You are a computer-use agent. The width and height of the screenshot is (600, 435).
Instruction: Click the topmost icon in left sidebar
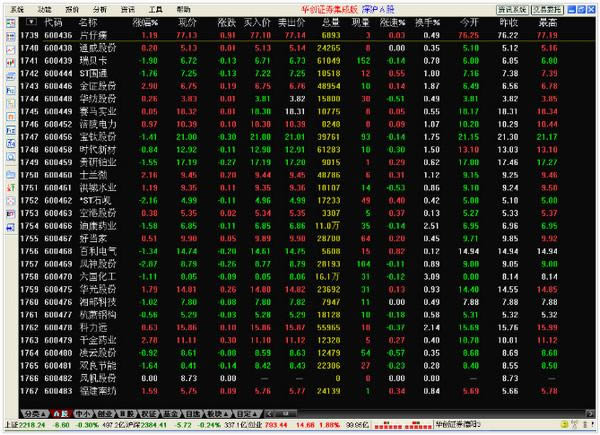click(x=7, y=20)
